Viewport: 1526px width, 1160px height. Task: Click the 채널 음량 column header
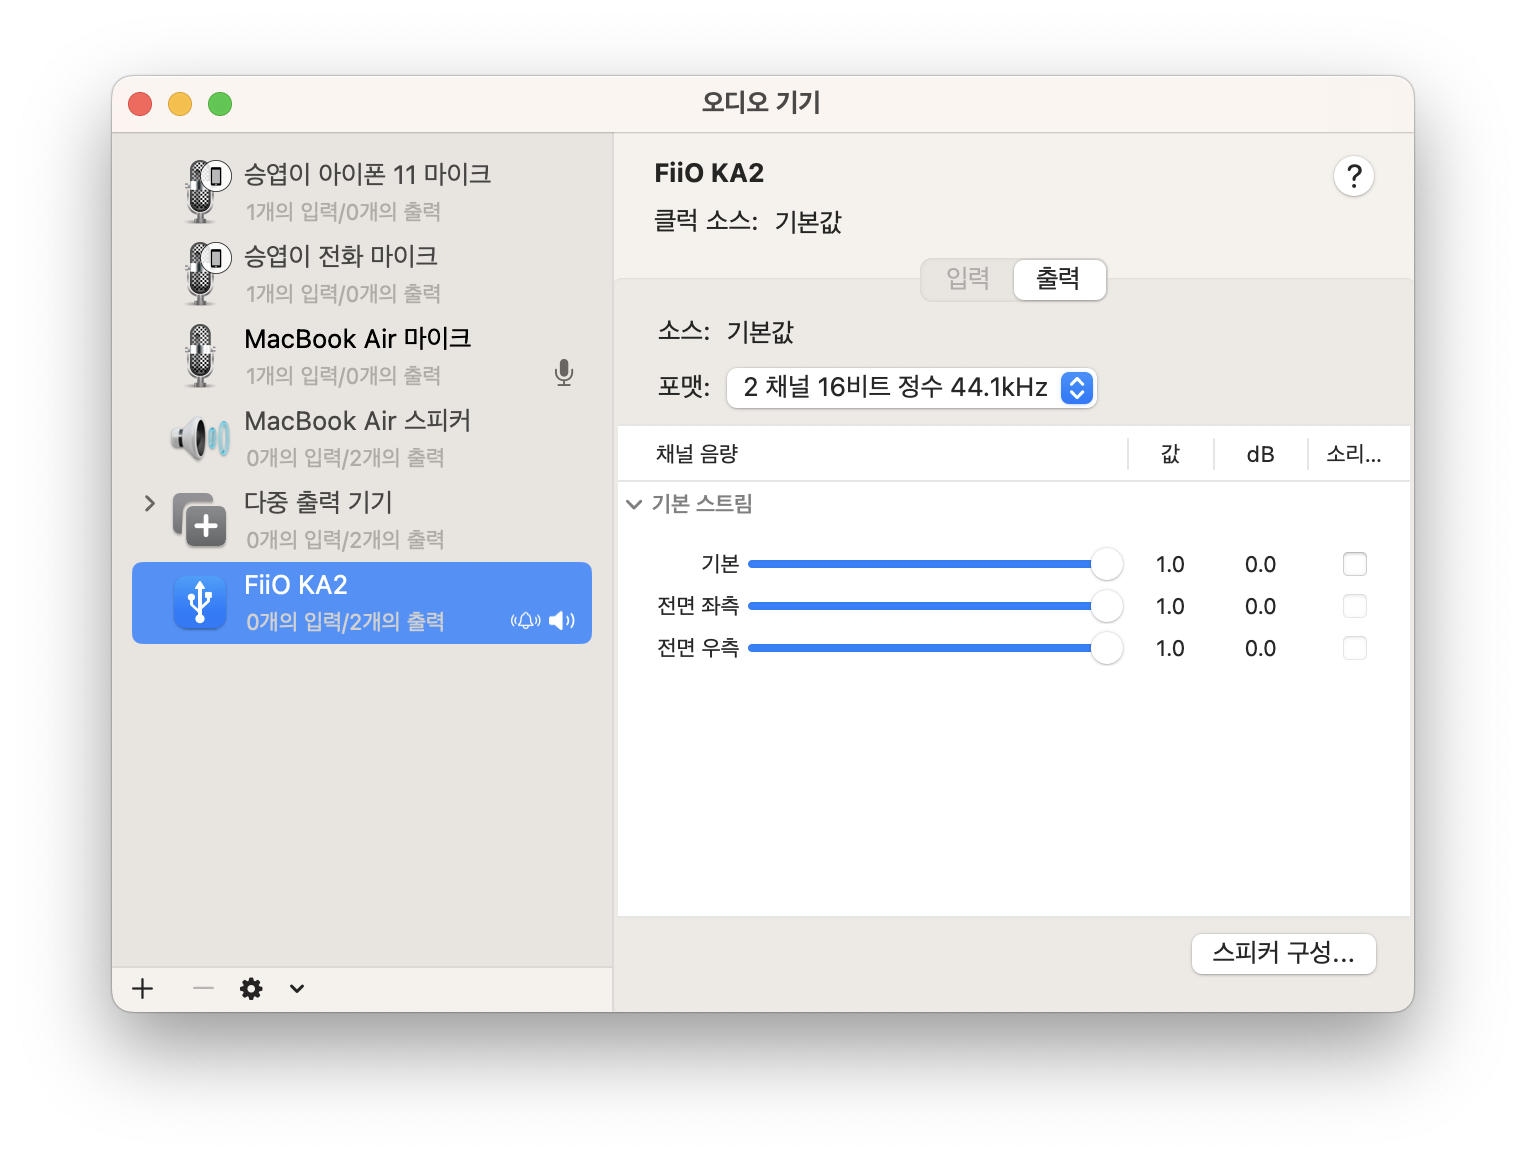click(x=697, y=454)
